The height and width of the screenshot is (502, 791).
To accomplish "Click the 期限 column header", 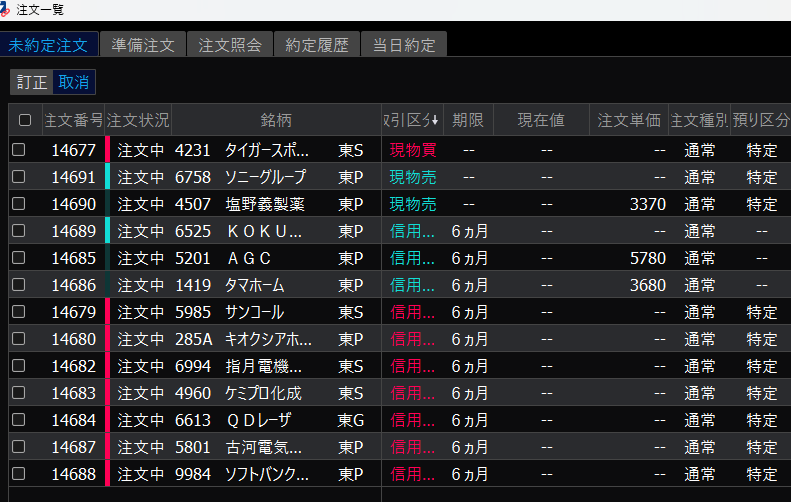I will coord(468,120).
